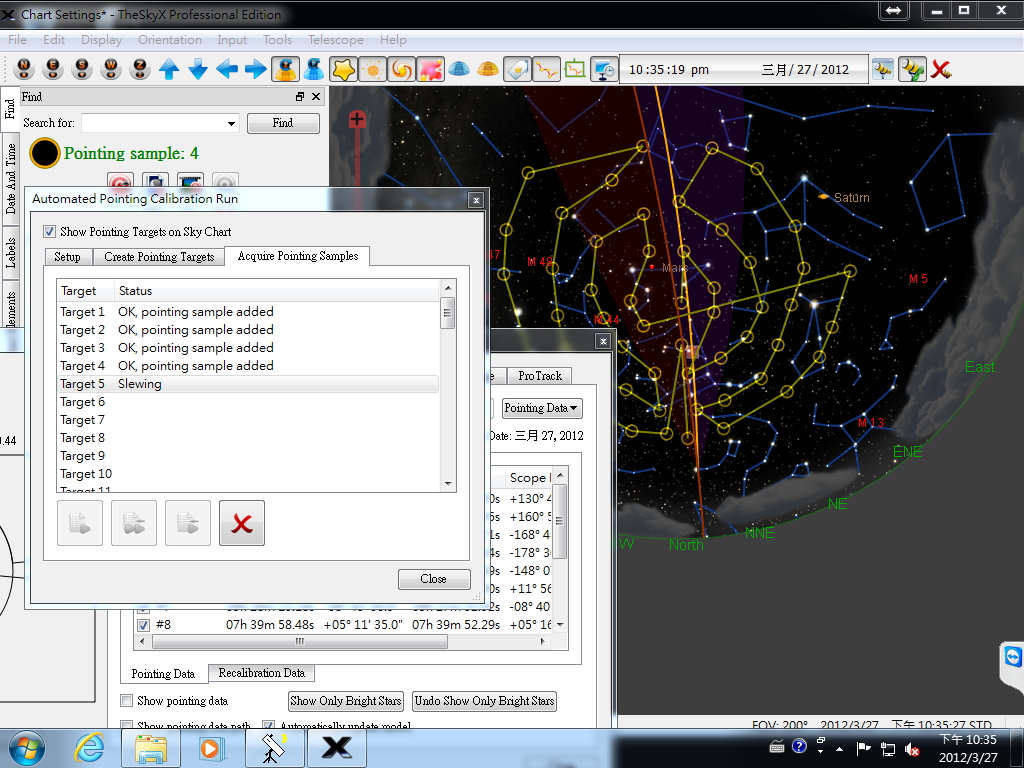
Task: Click the blue dome grid icon
Action: tap(459, 69)
